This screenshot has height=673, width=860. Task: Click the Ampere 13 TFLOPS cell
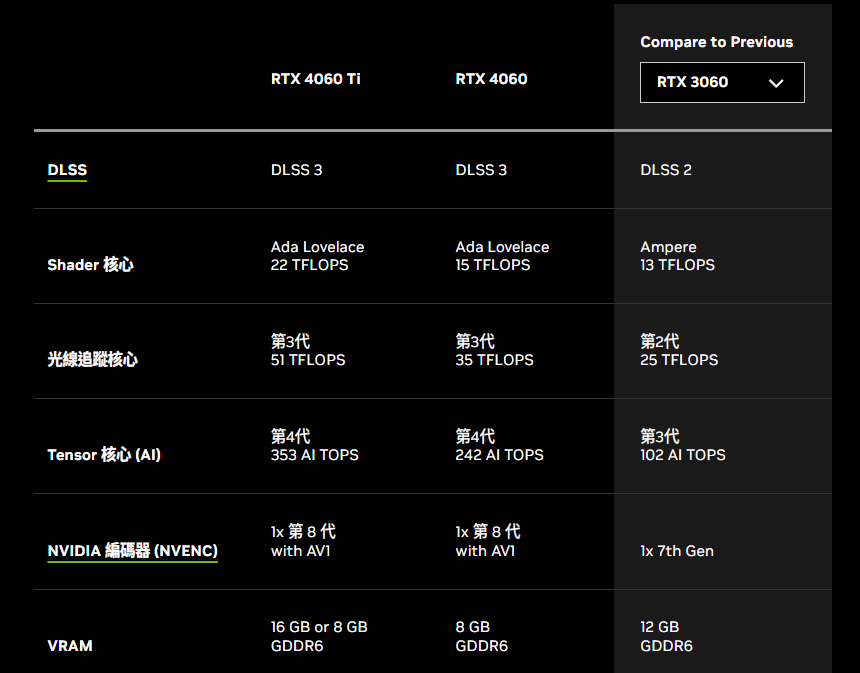pyautogui.click(x=677, y=256)
